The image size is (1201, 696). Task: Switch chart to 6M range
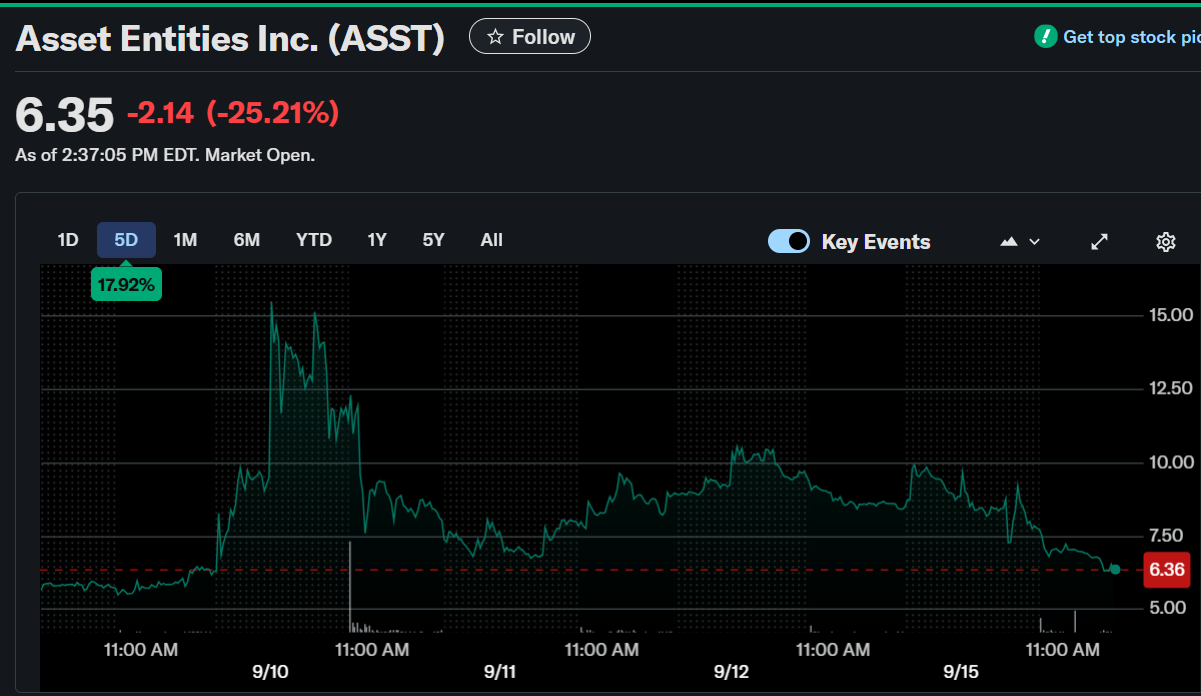247,240
